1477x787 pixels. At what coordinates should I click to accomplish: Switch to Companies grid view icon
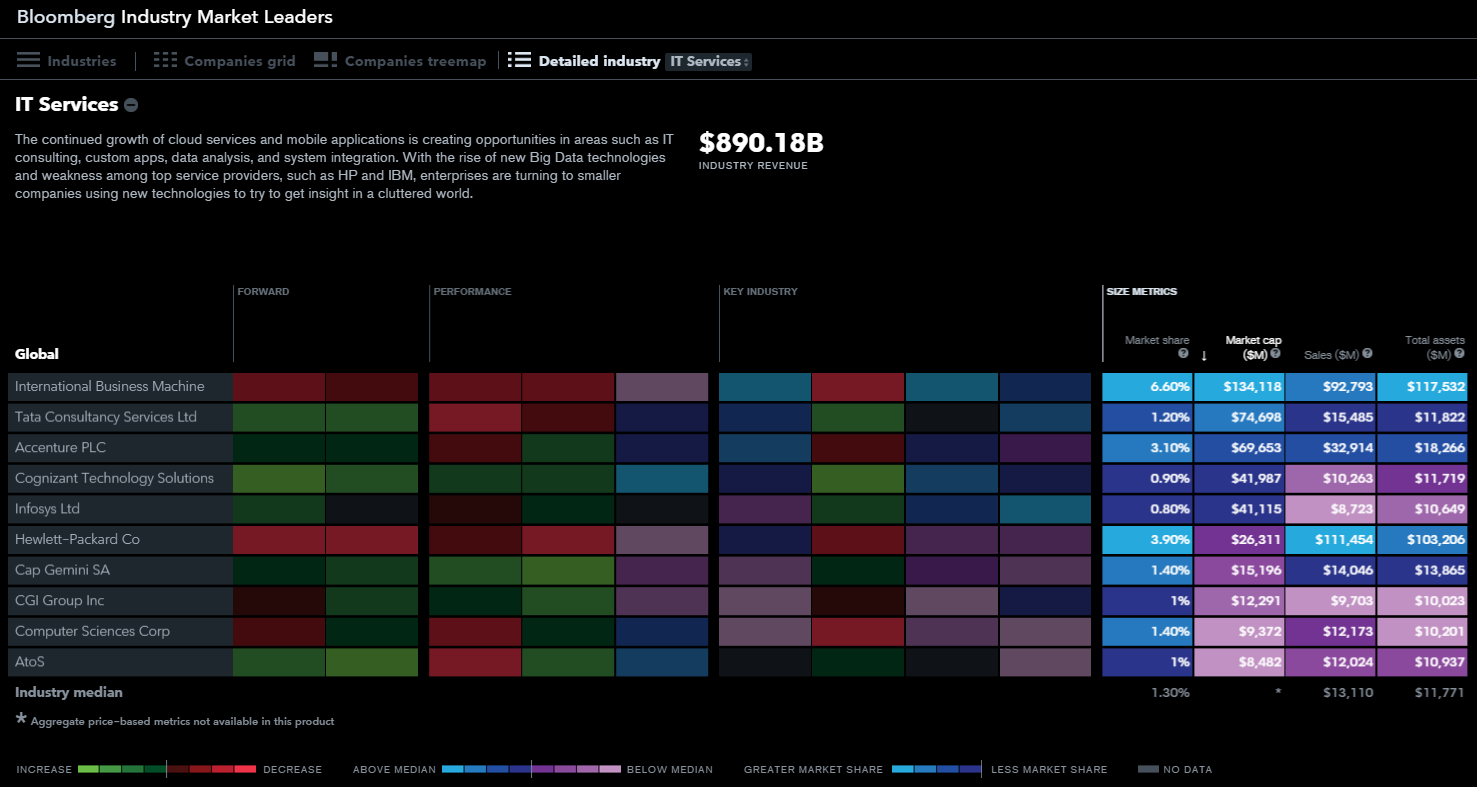coord(165,61)
